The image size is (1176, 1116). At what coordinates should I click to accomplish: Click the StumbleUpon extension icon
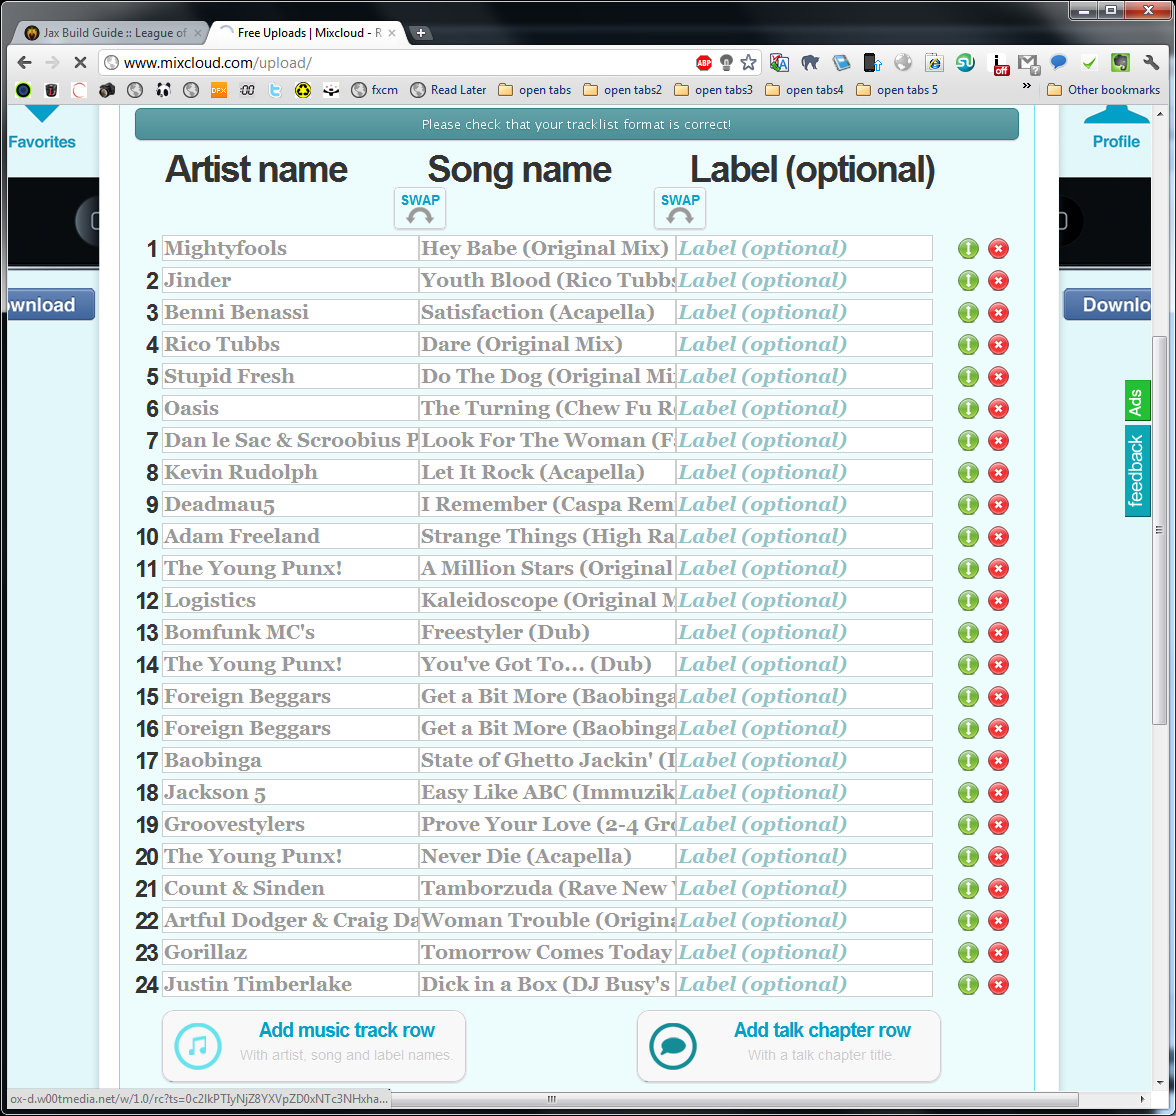(965, 62)
